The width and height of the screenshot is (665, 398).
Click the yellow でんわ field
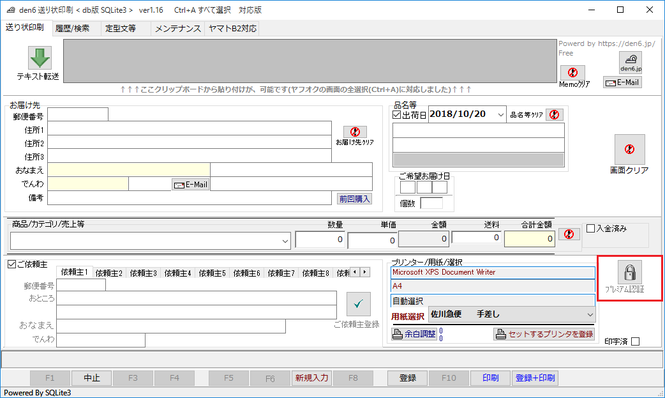click(x=88, y=183)
